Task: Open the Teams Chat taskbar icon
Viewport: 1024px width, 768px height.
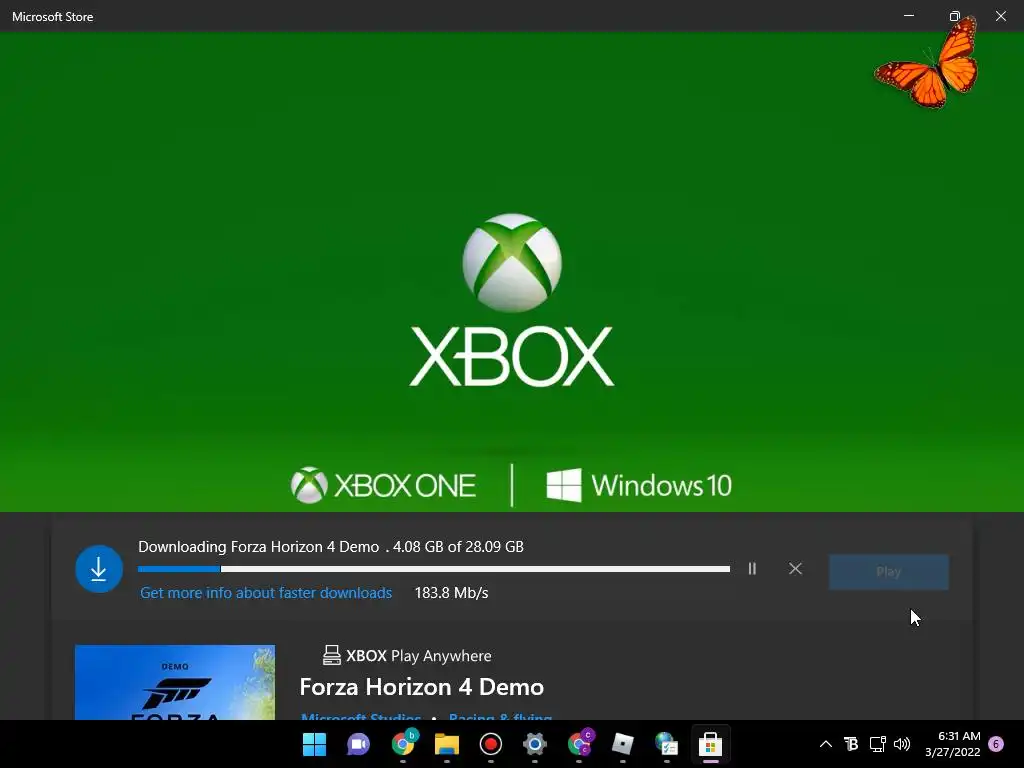Action: pyautogui.click(x=358, y=744)
